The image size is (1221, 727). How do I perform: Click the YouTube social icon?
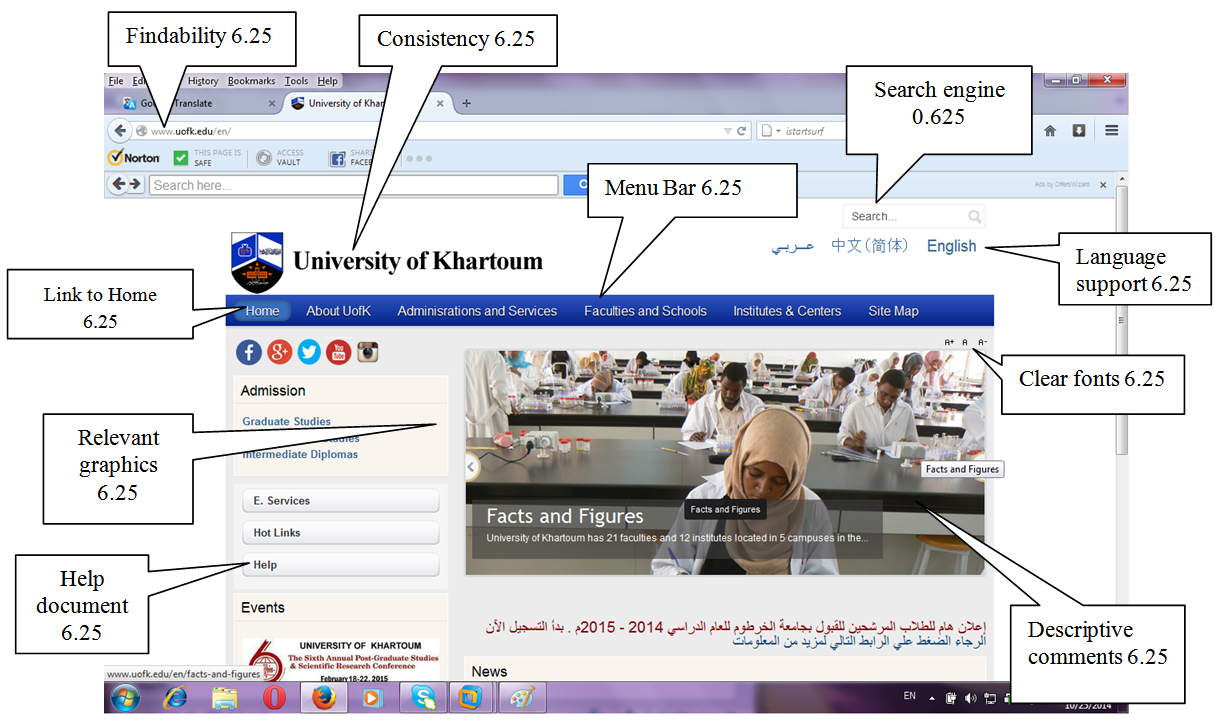click(x=338, y=352)
